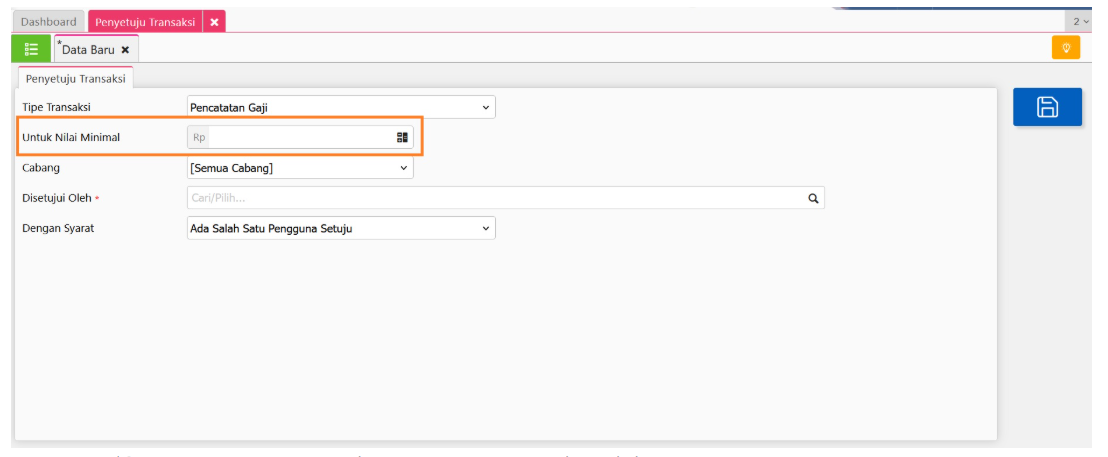Click the blue save floppy disk button
The width and height of the screenshot is (1108, 457).
point(1047,107)
